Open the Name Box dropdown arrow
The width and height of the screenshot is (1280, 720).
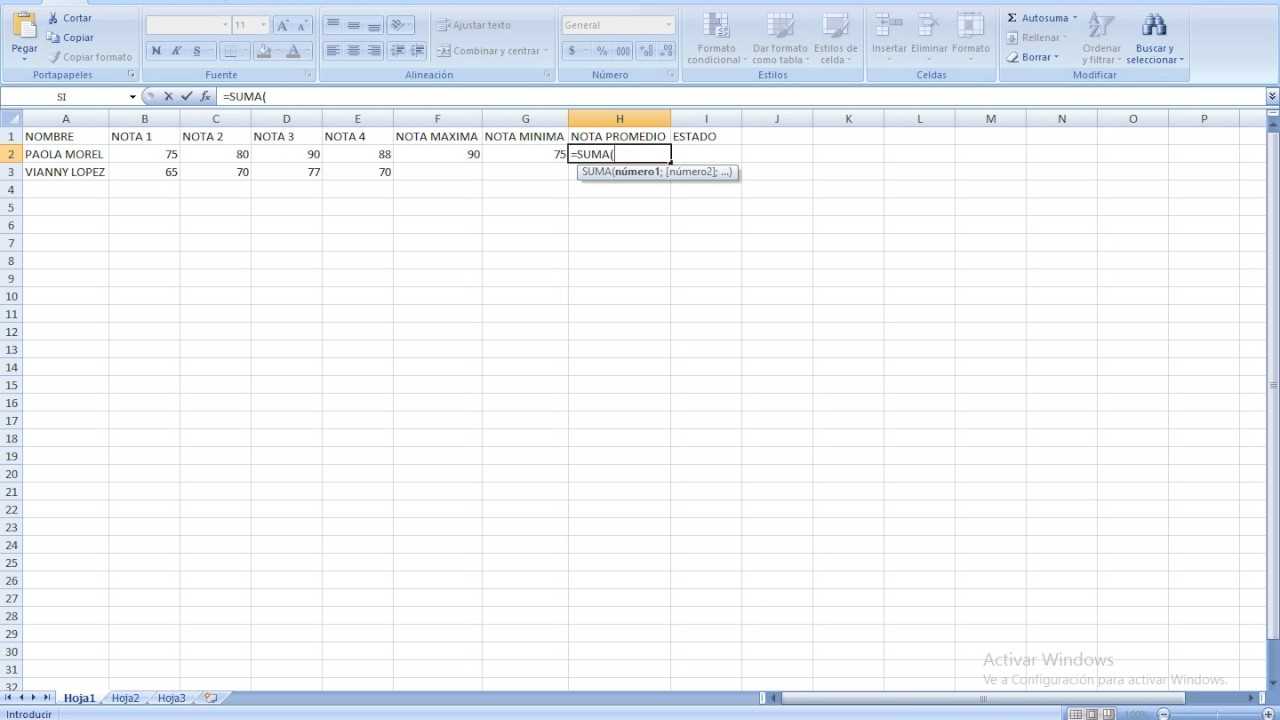pos(132,97)
